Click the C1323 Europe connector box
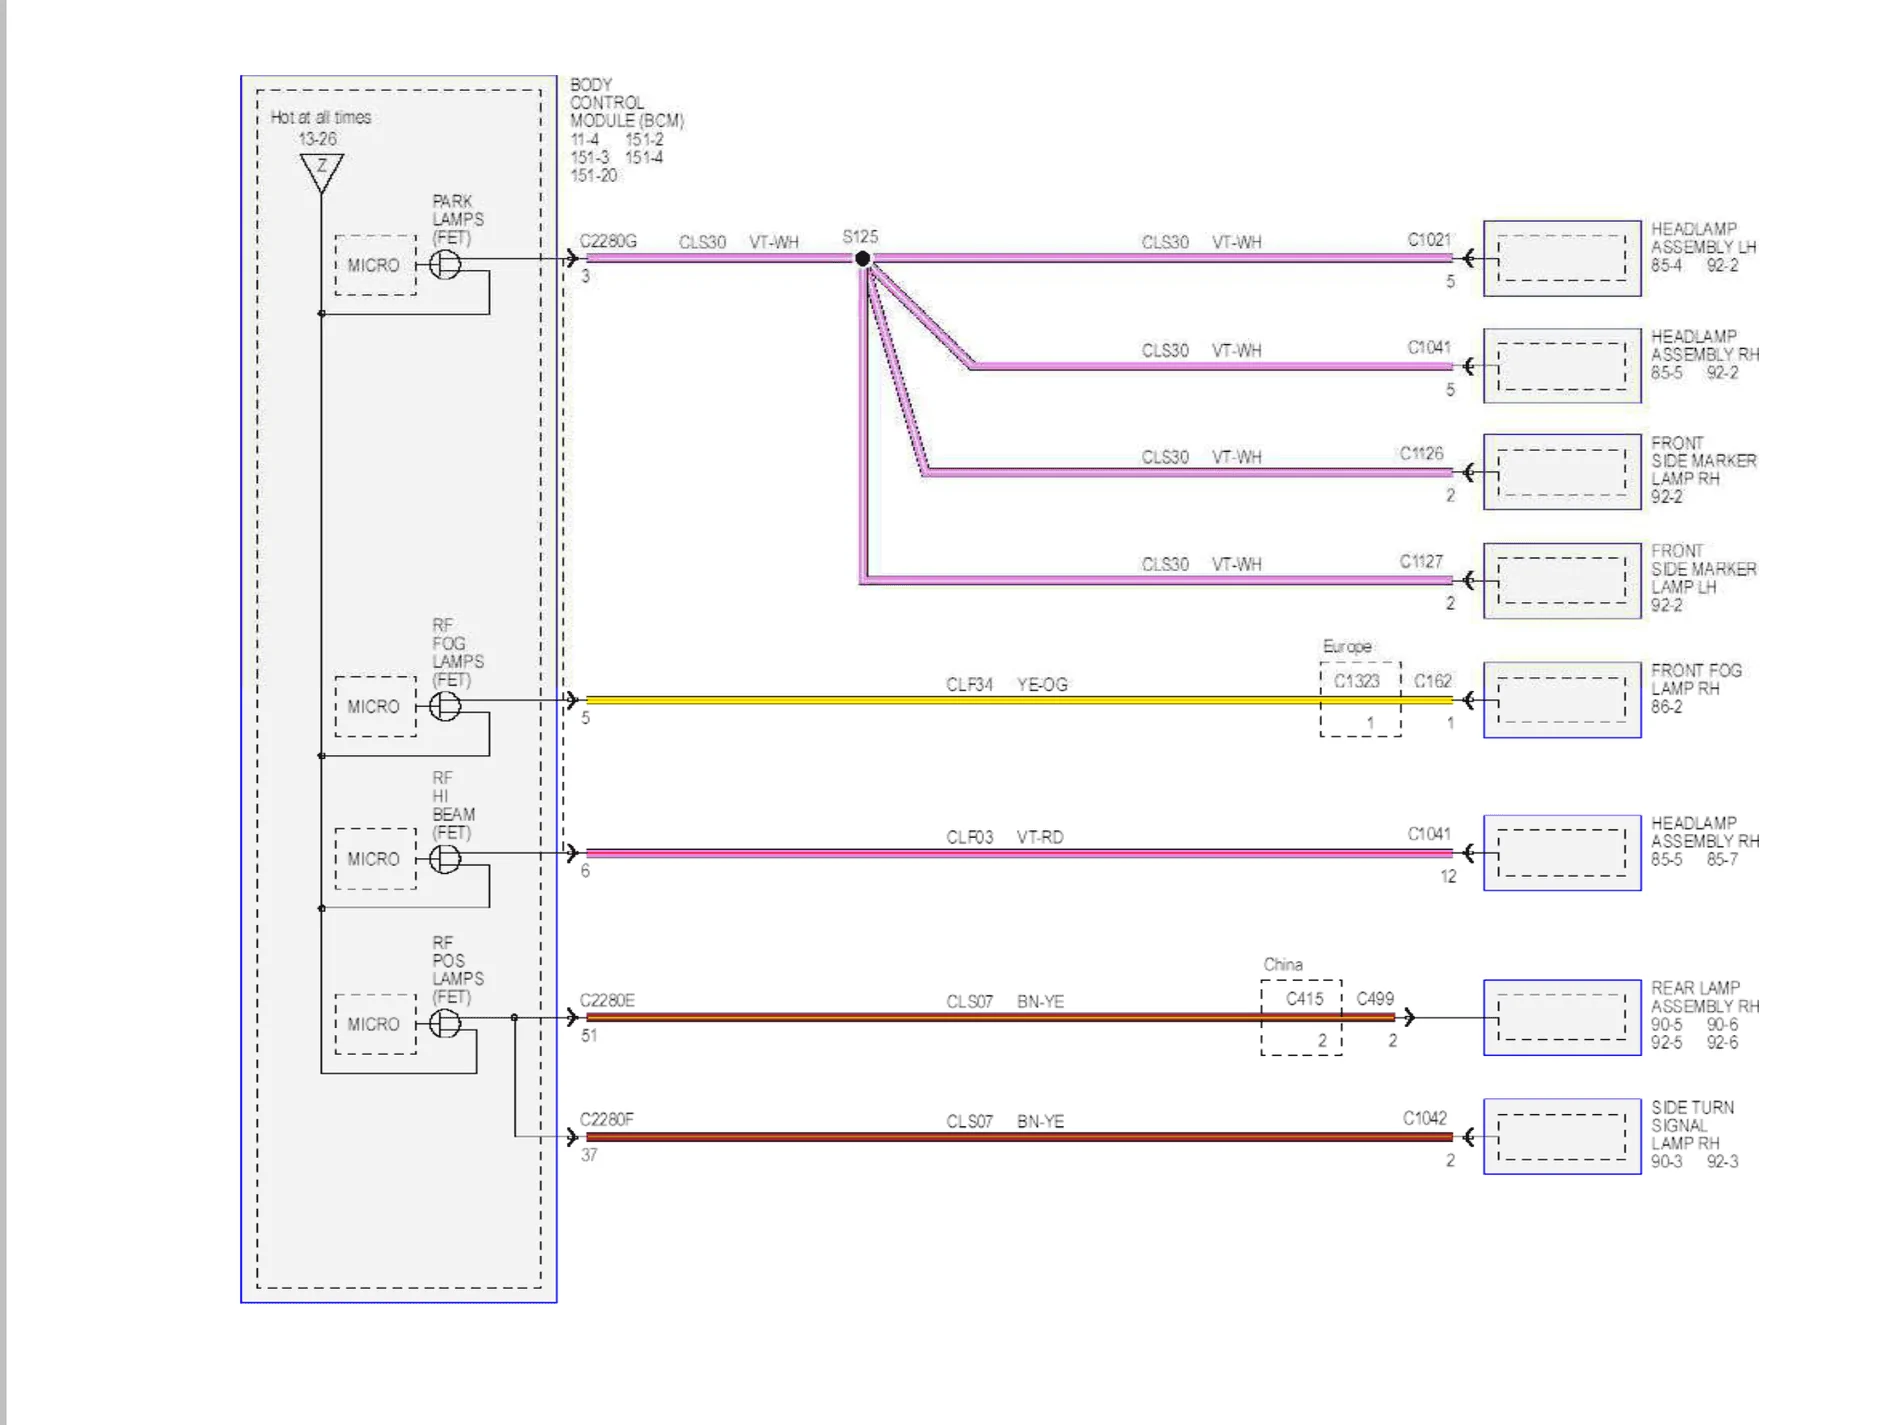This screenshot has width=1900, height=1425. coord(1360,700)
